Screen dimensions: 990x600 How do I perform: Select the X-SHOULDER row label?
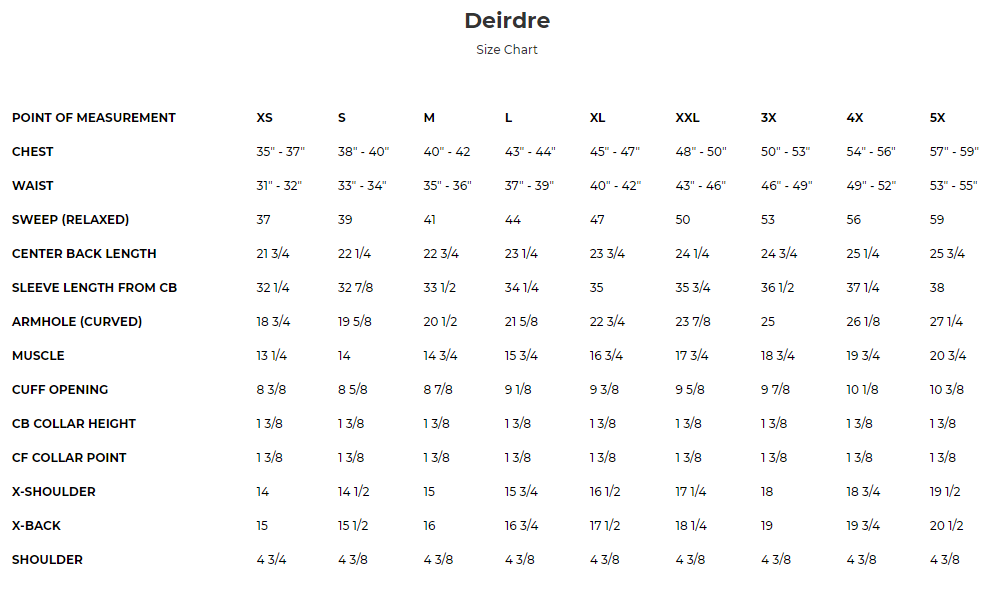pos(54,492)
